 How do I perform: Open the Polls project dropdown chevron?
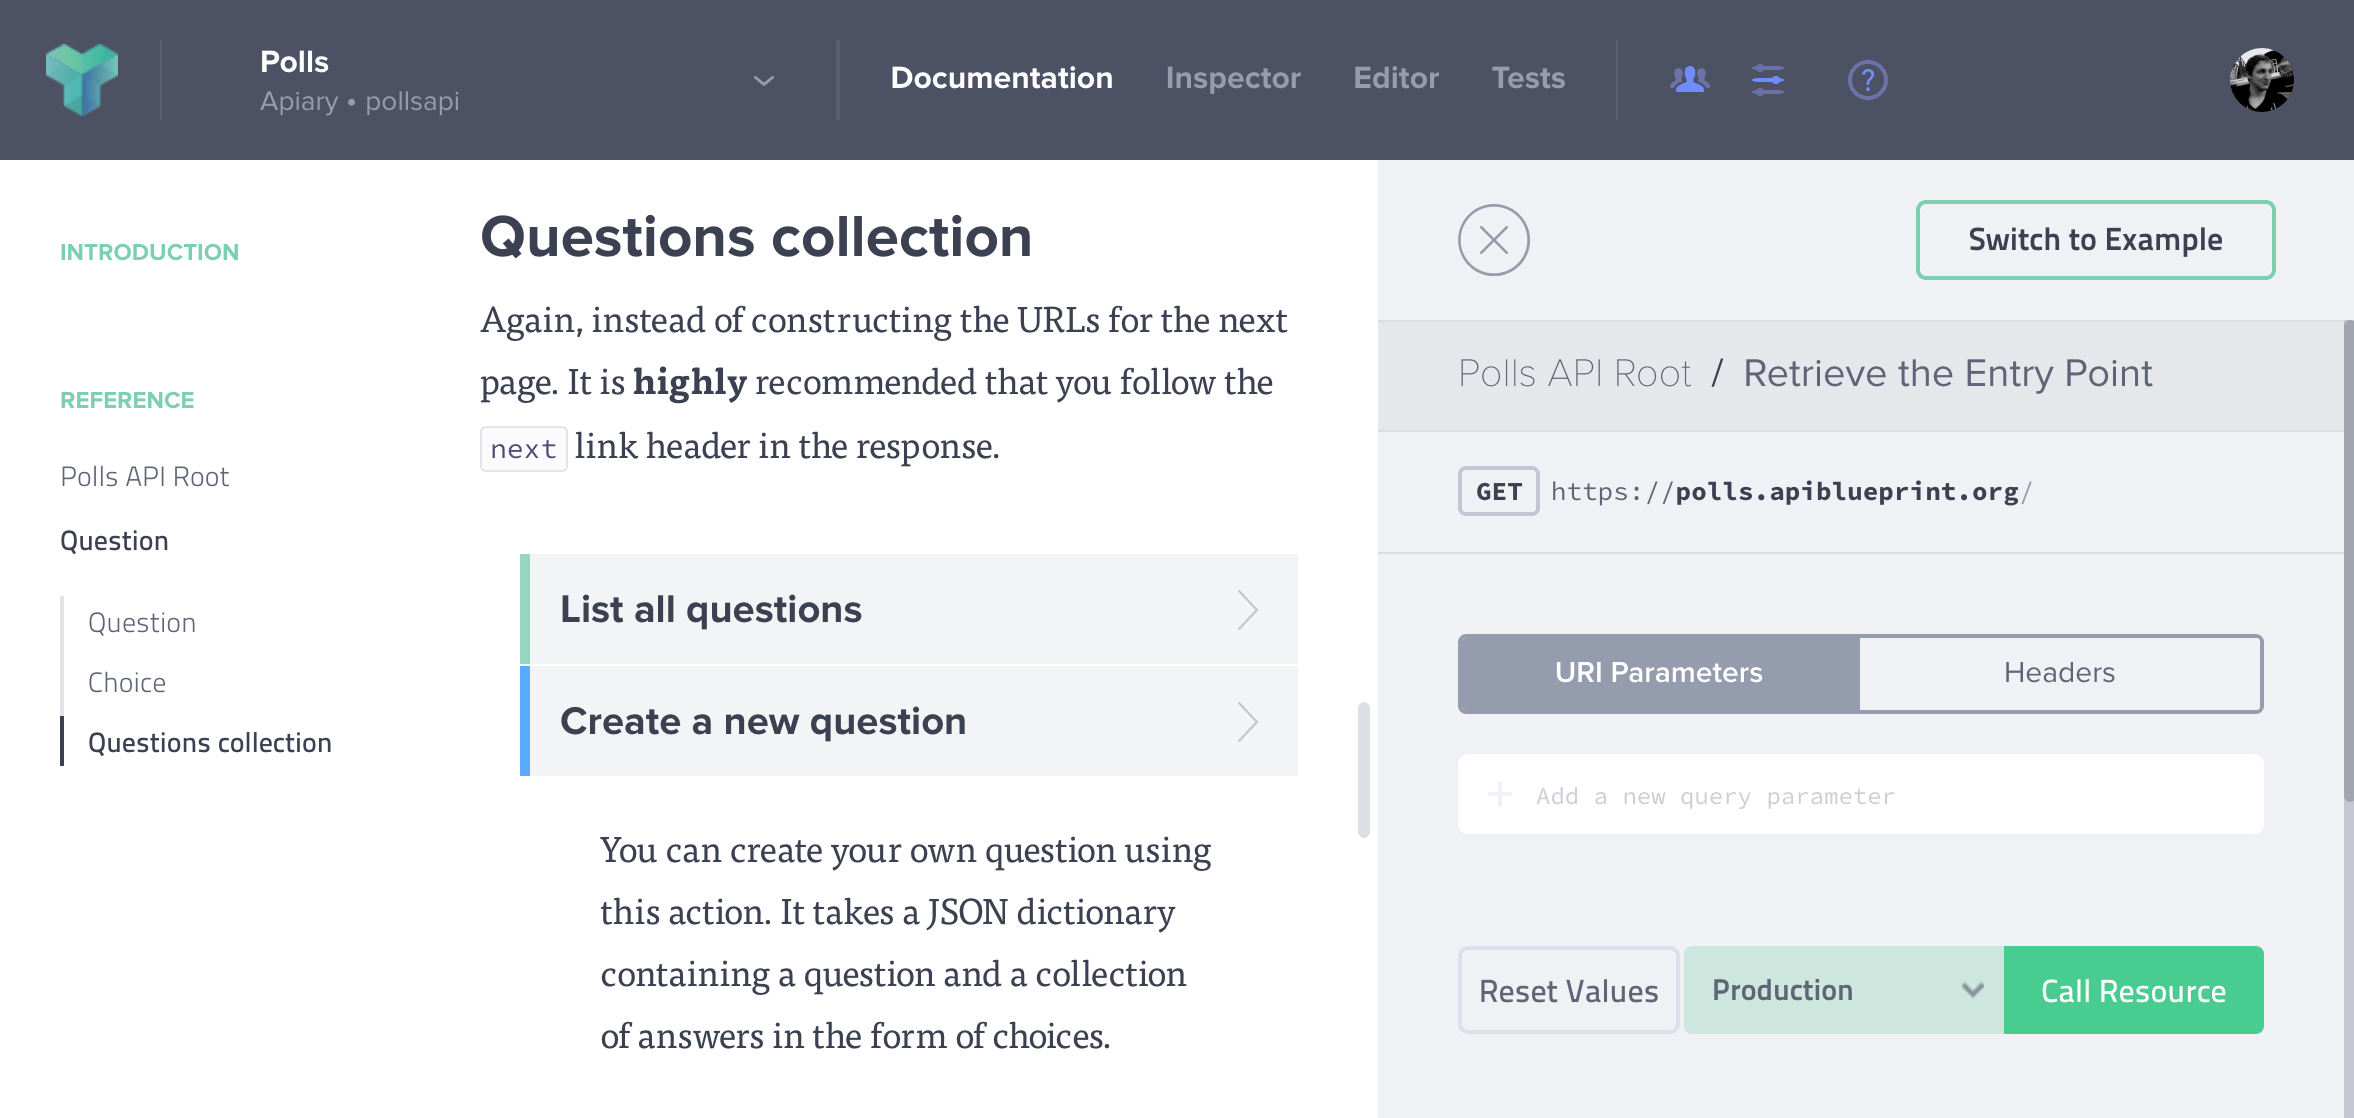pyautogui.click(x=764, y=81)
